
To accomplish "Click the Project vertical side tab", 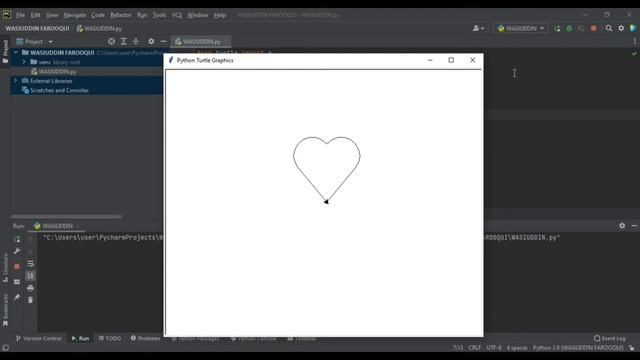I will pyautogui.click(x=5, y=51).
